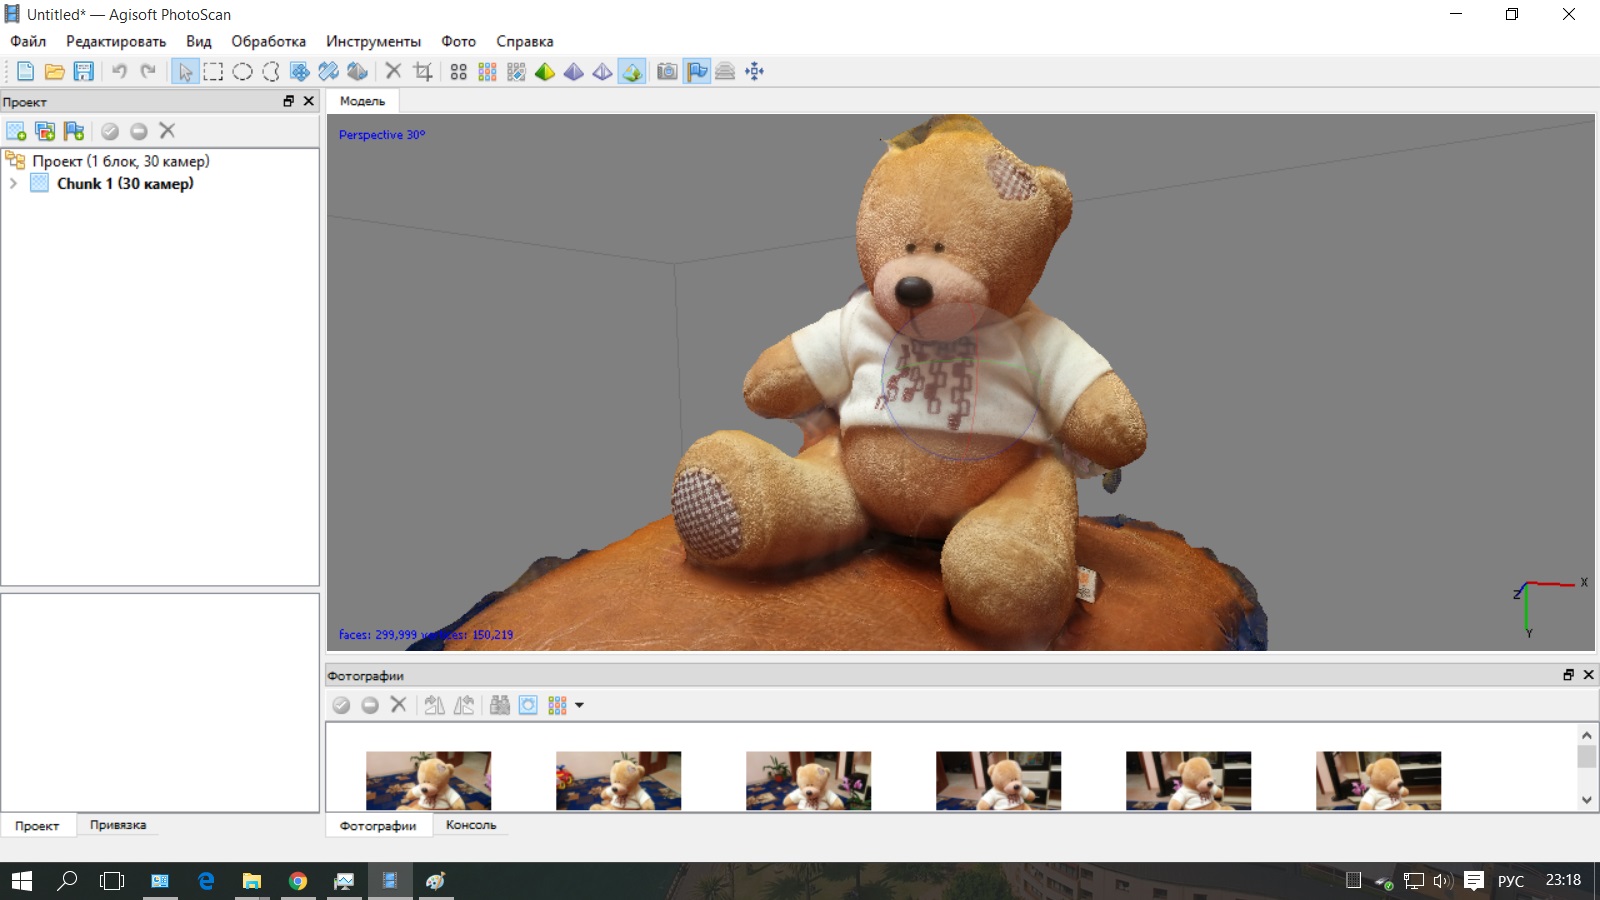Select Chunk 1 (30 камер) in the tree
This screenshot has height=900, width=1600.
pos(125,184)
